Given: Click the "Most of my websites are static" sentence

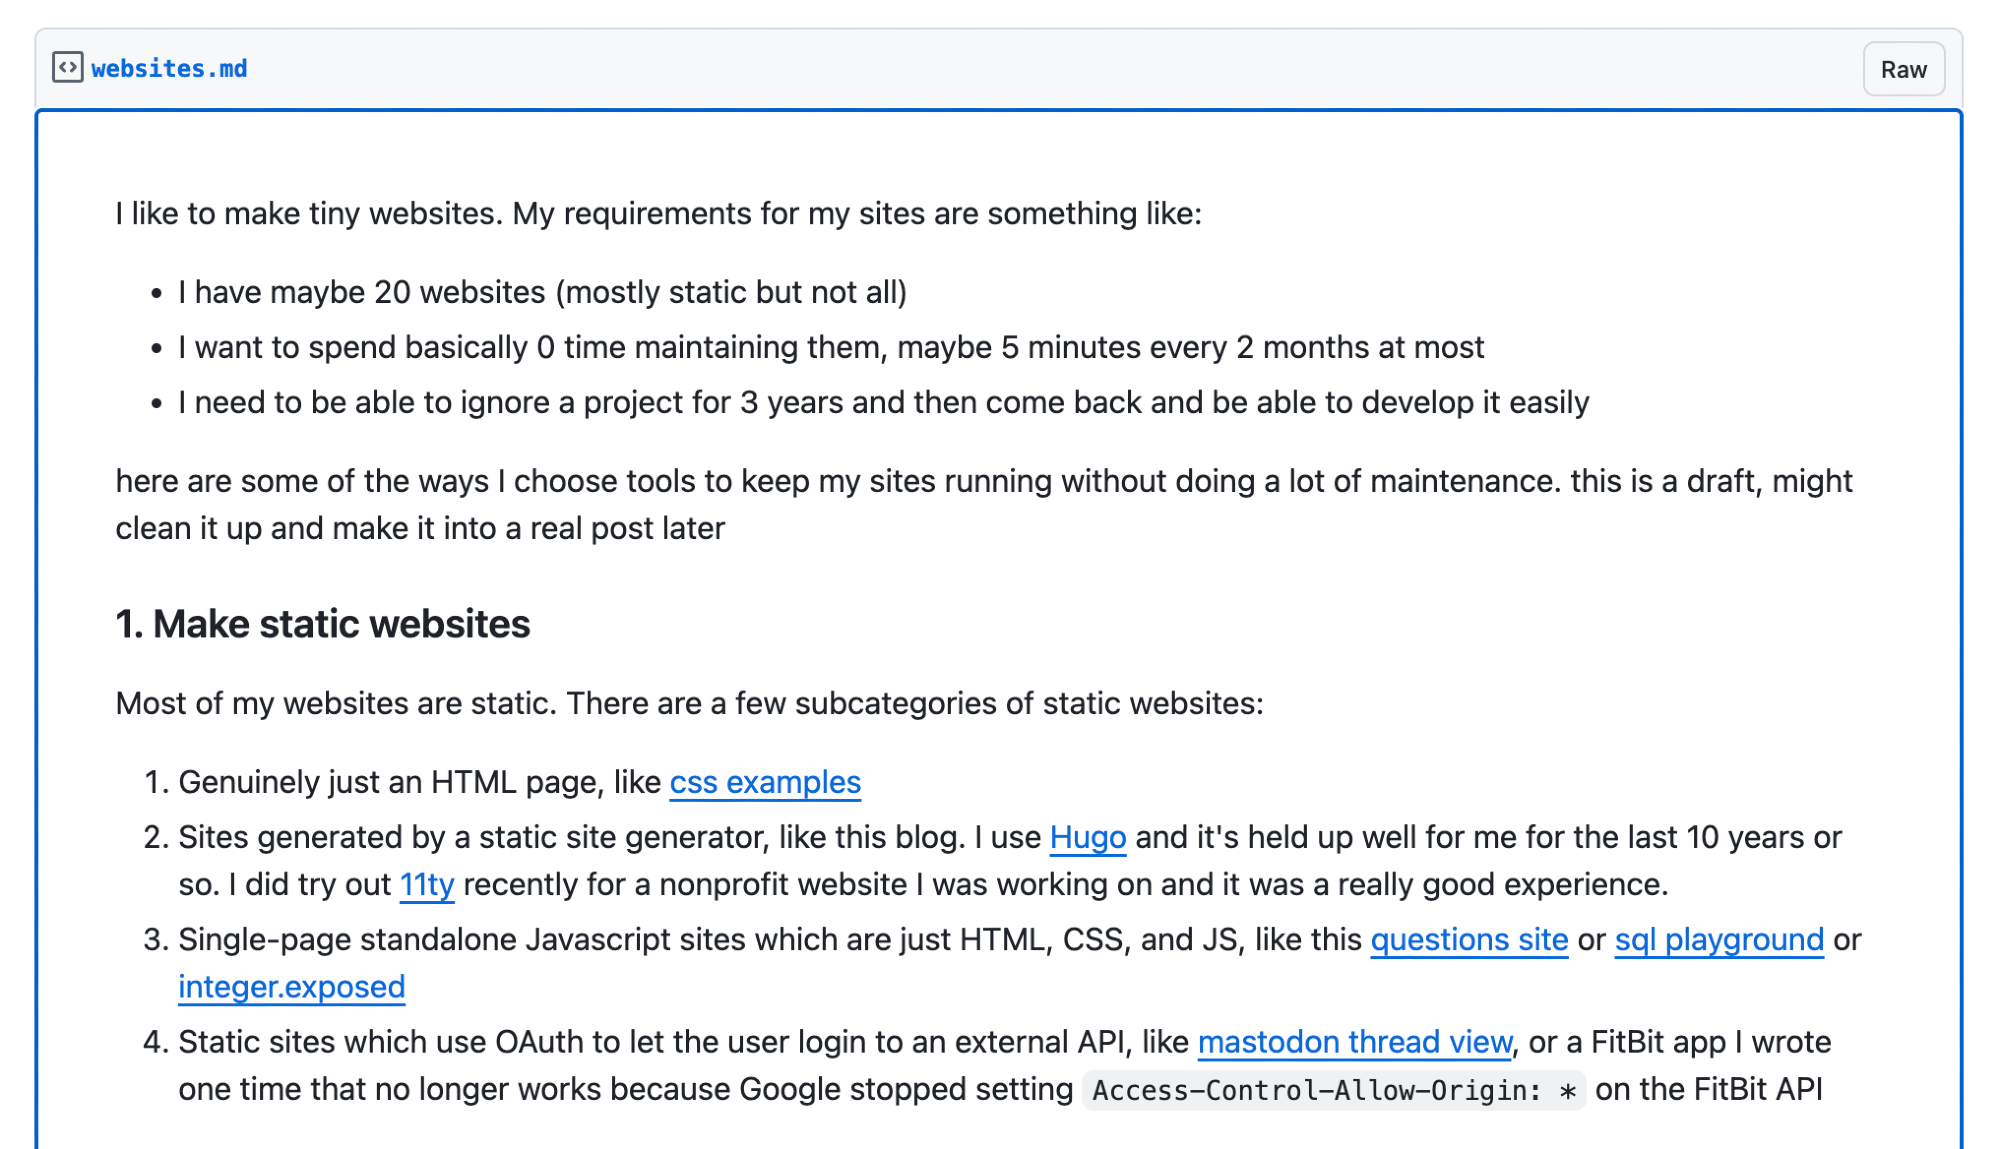Looking at the screenshot, I should [689, 703].
